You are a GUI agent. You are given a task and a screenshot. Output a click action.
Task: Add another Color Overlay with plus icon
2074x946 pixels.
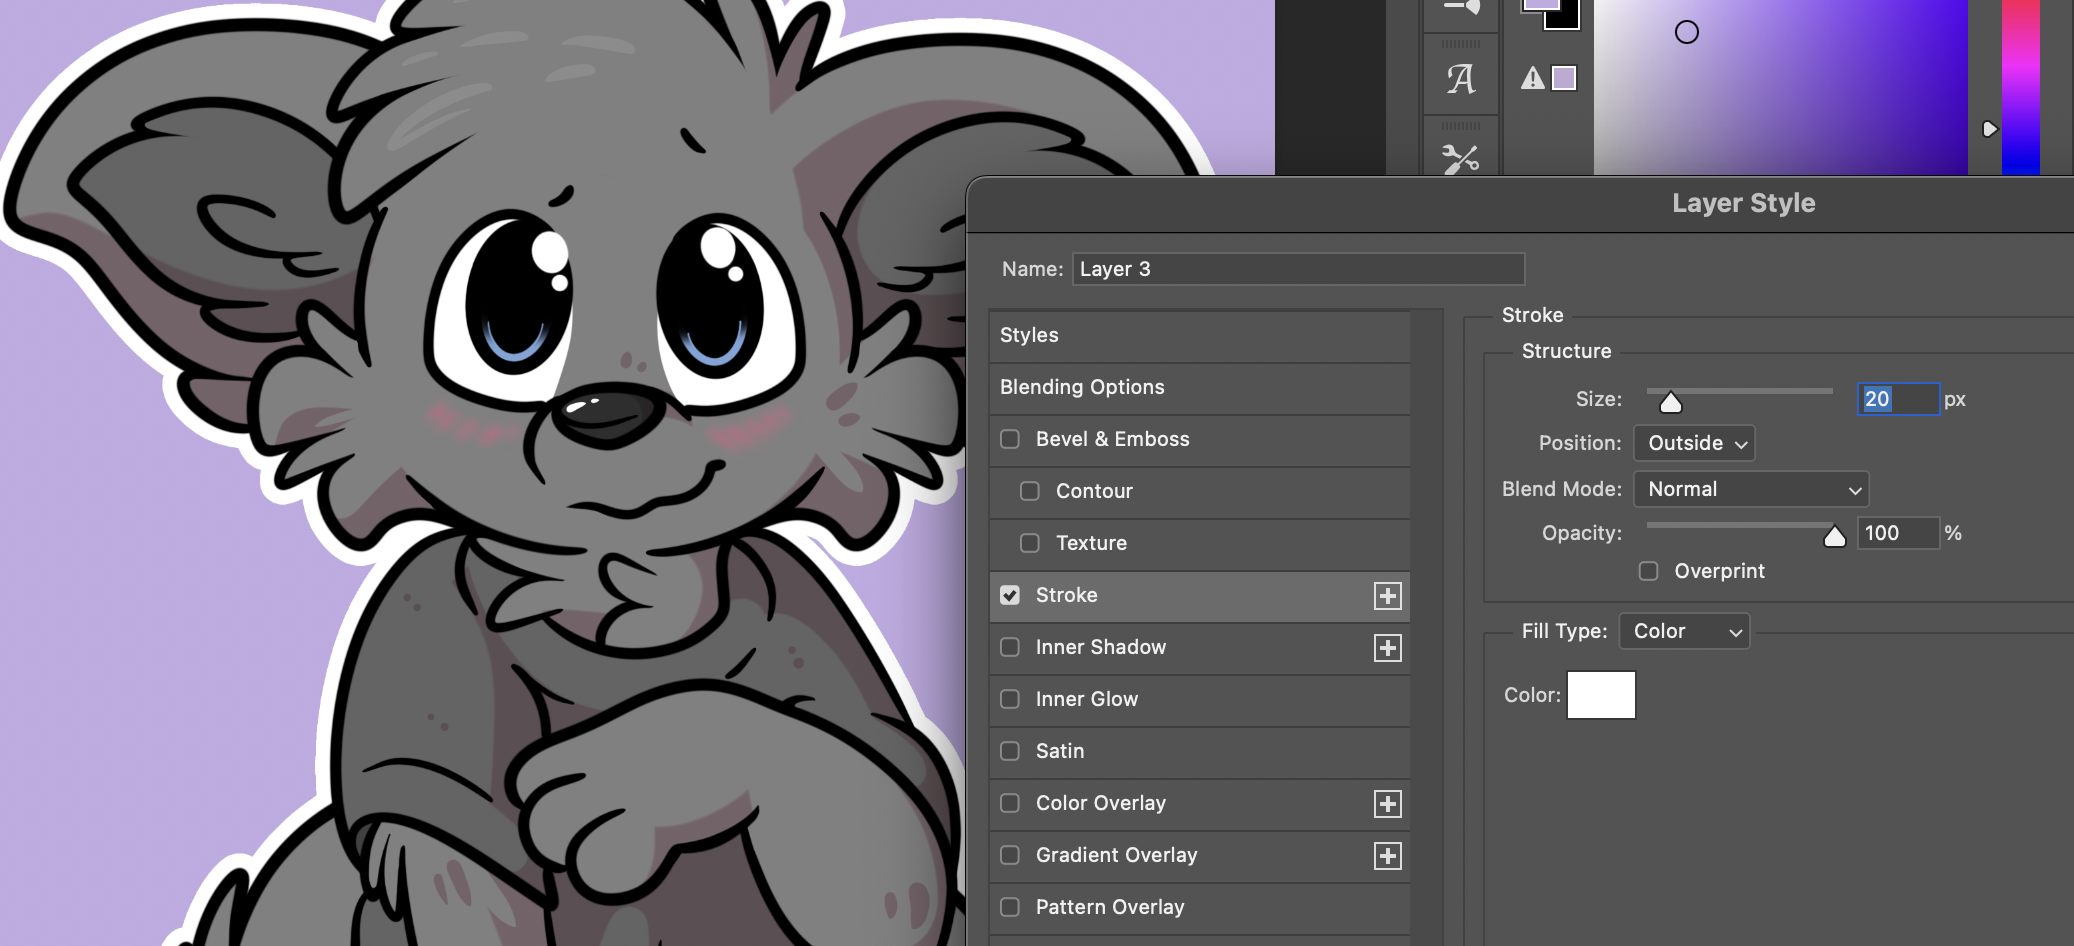pyautogui.click(x=1387, y=804)
